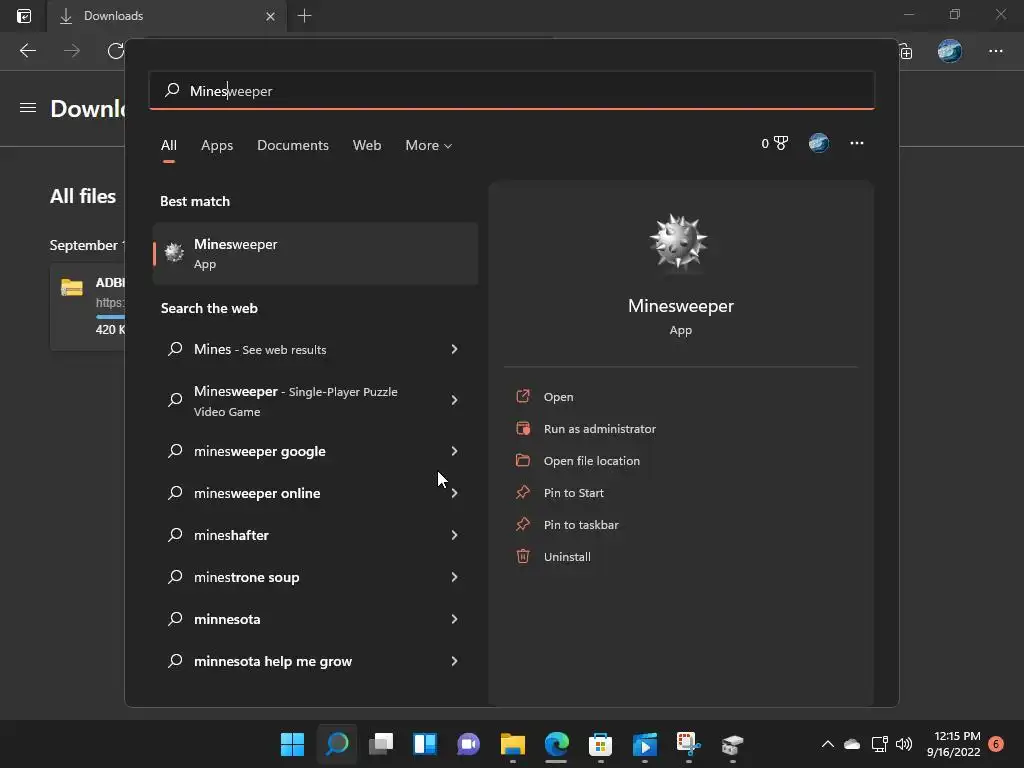Open the notification badge showing 6
The width and height of the screenshot is (1024, 768).
tap(996, 744)
